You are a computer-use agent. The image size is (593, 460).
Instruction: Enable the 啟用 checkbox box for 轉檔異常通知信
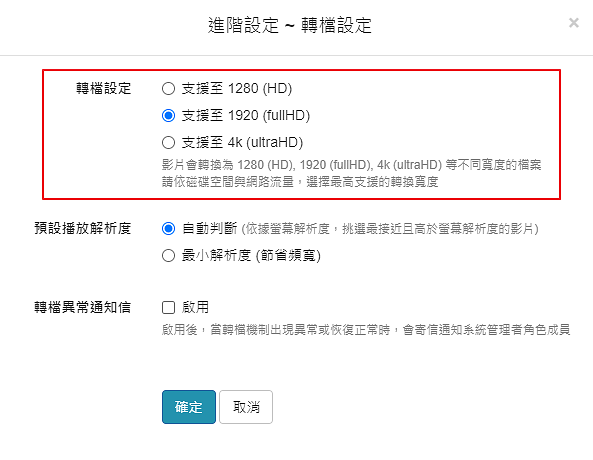coord(168,307)
